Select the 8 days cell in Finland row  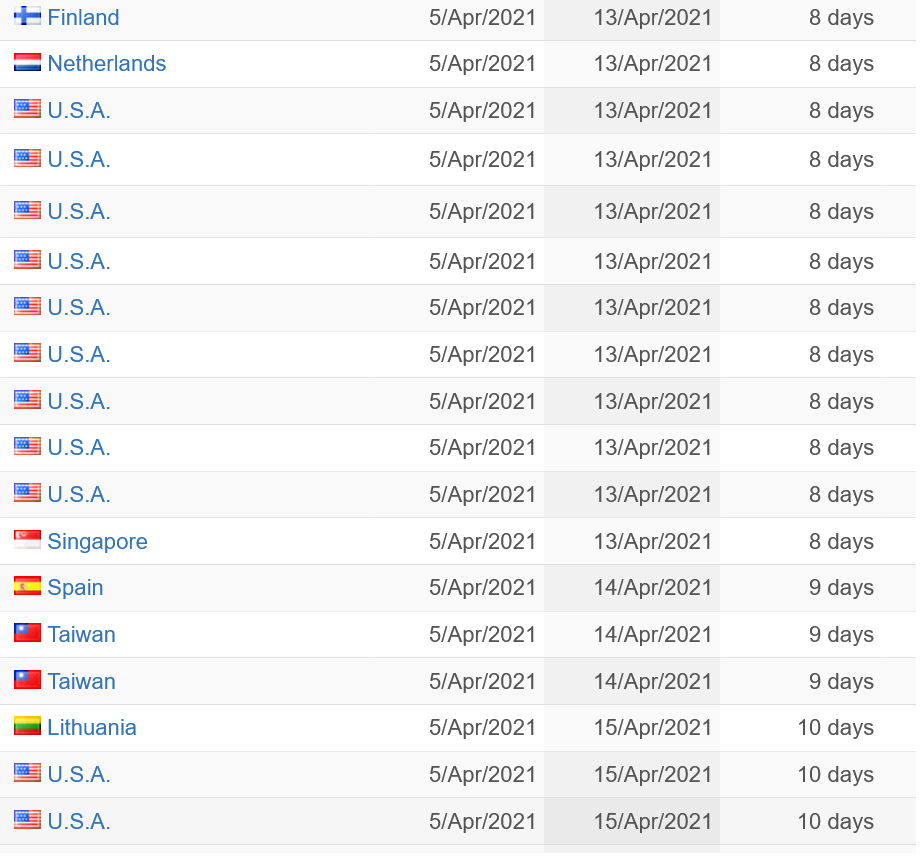[842, 18]
